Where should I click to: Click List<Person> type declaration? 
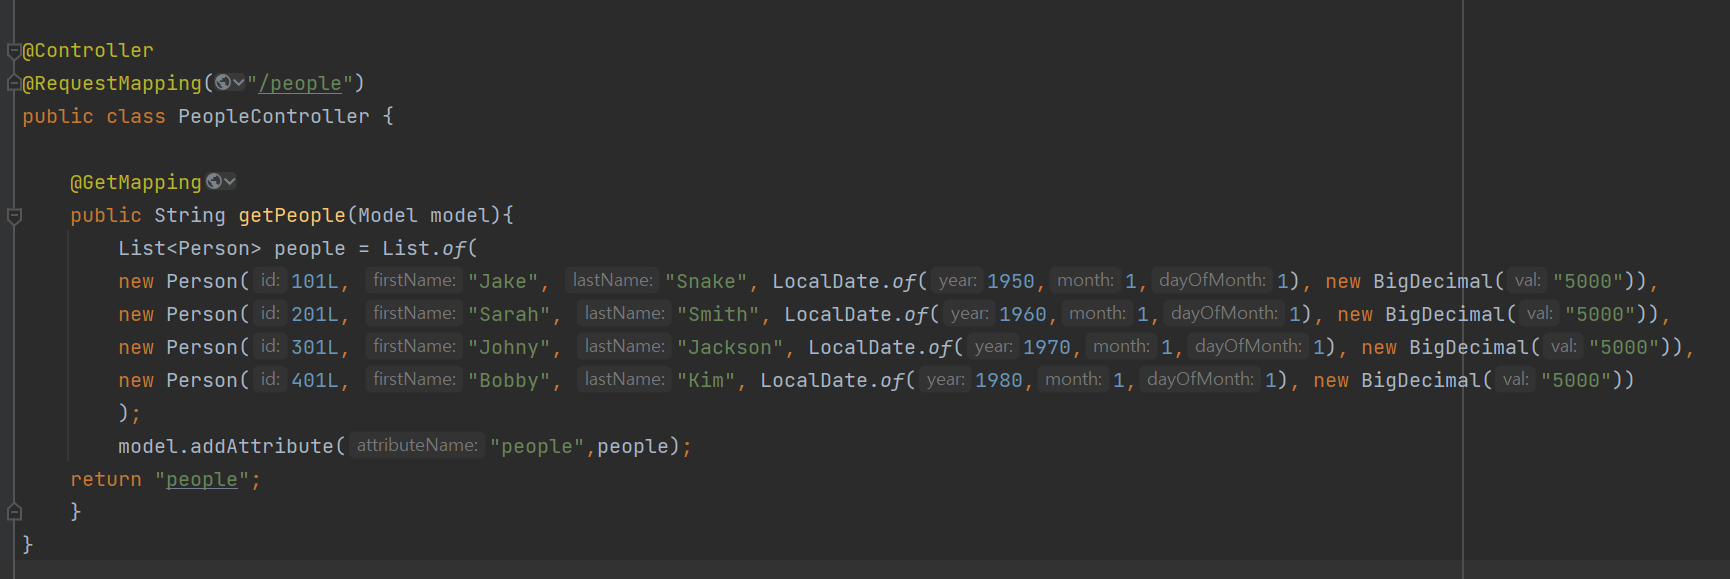tap(190, 248)
